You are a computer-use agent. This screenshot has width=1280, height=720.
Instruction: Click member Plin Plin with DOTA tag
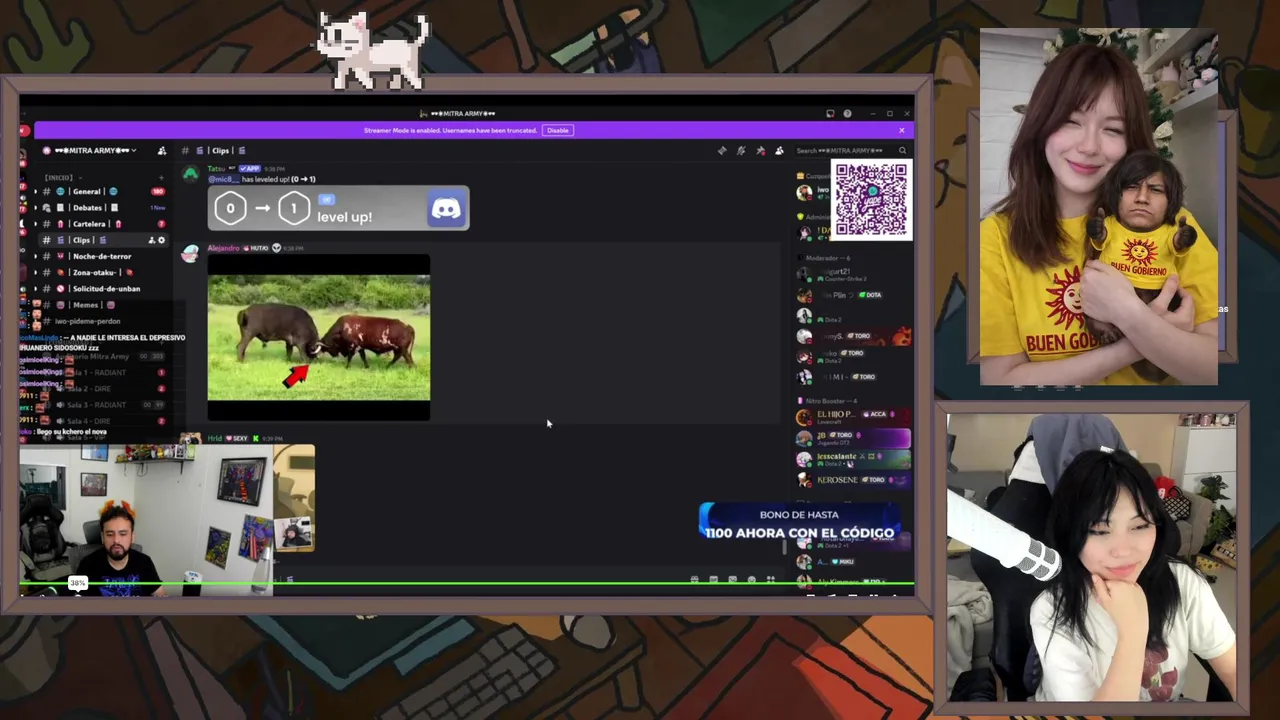point(852,295)
